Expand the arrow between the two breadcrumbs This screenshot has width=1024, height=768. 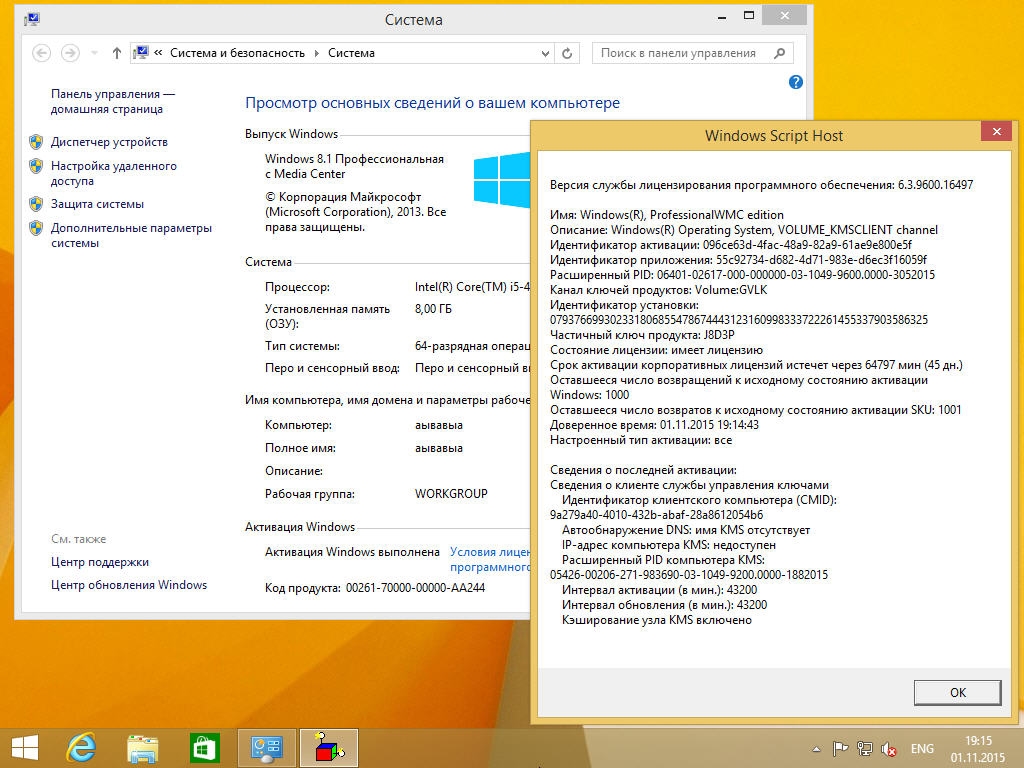pyautogui.click(x=317, y=53)
